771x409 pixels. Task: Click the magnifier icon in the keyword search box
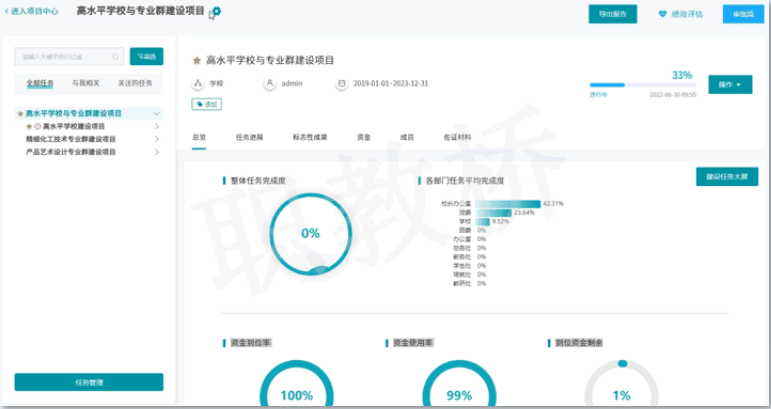(x=116, y=57)
